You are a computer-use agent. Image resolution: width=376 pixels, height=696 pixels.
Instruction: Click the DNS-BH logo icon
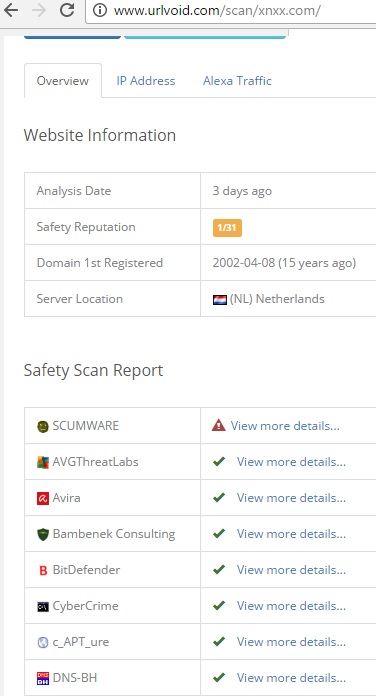(43, 678)
